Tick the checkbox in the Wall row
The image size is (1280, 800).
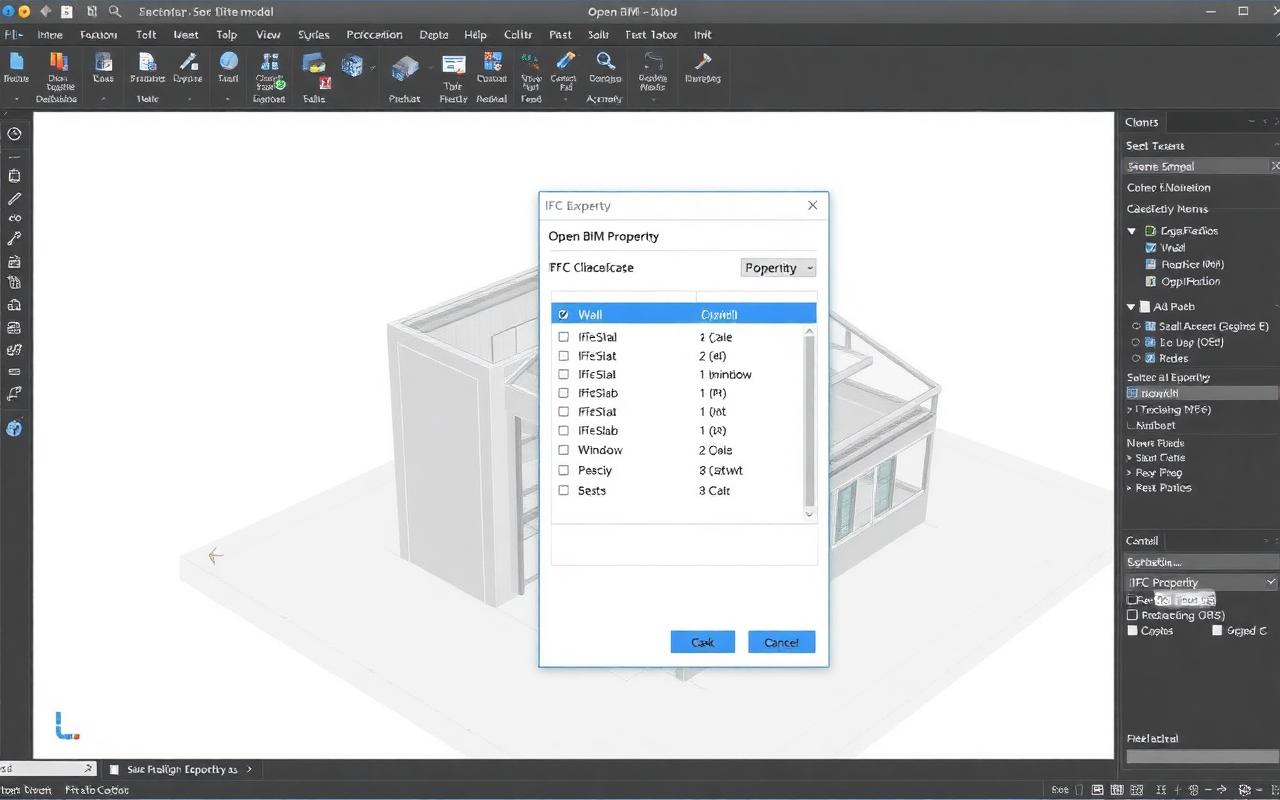click(x=564, y=314)
